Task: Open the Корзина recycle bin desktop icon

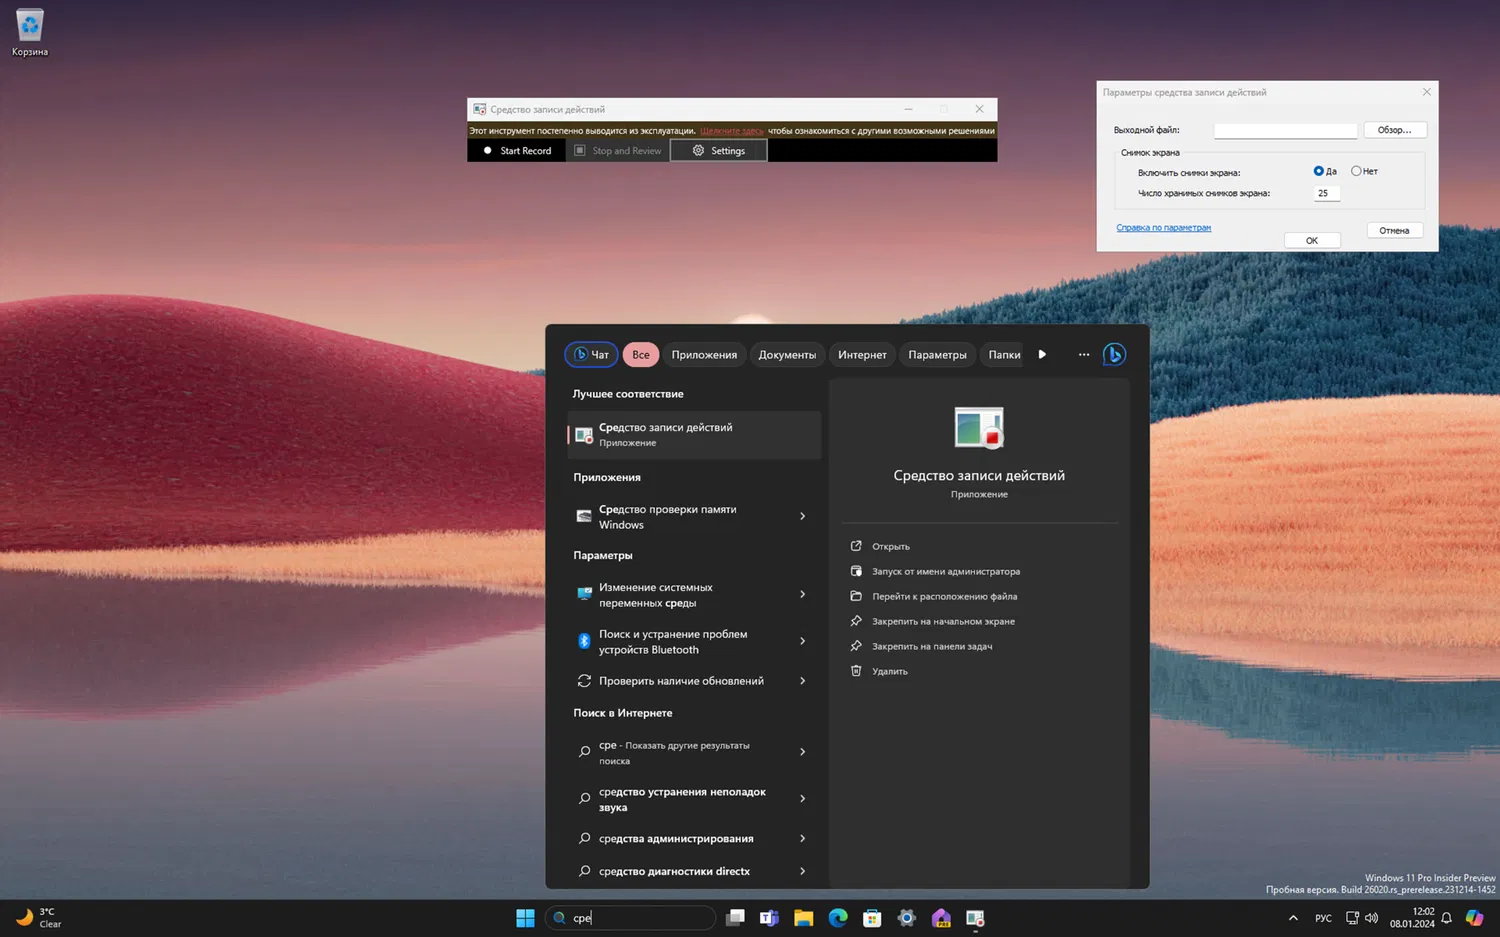Action: pos(30,33)
